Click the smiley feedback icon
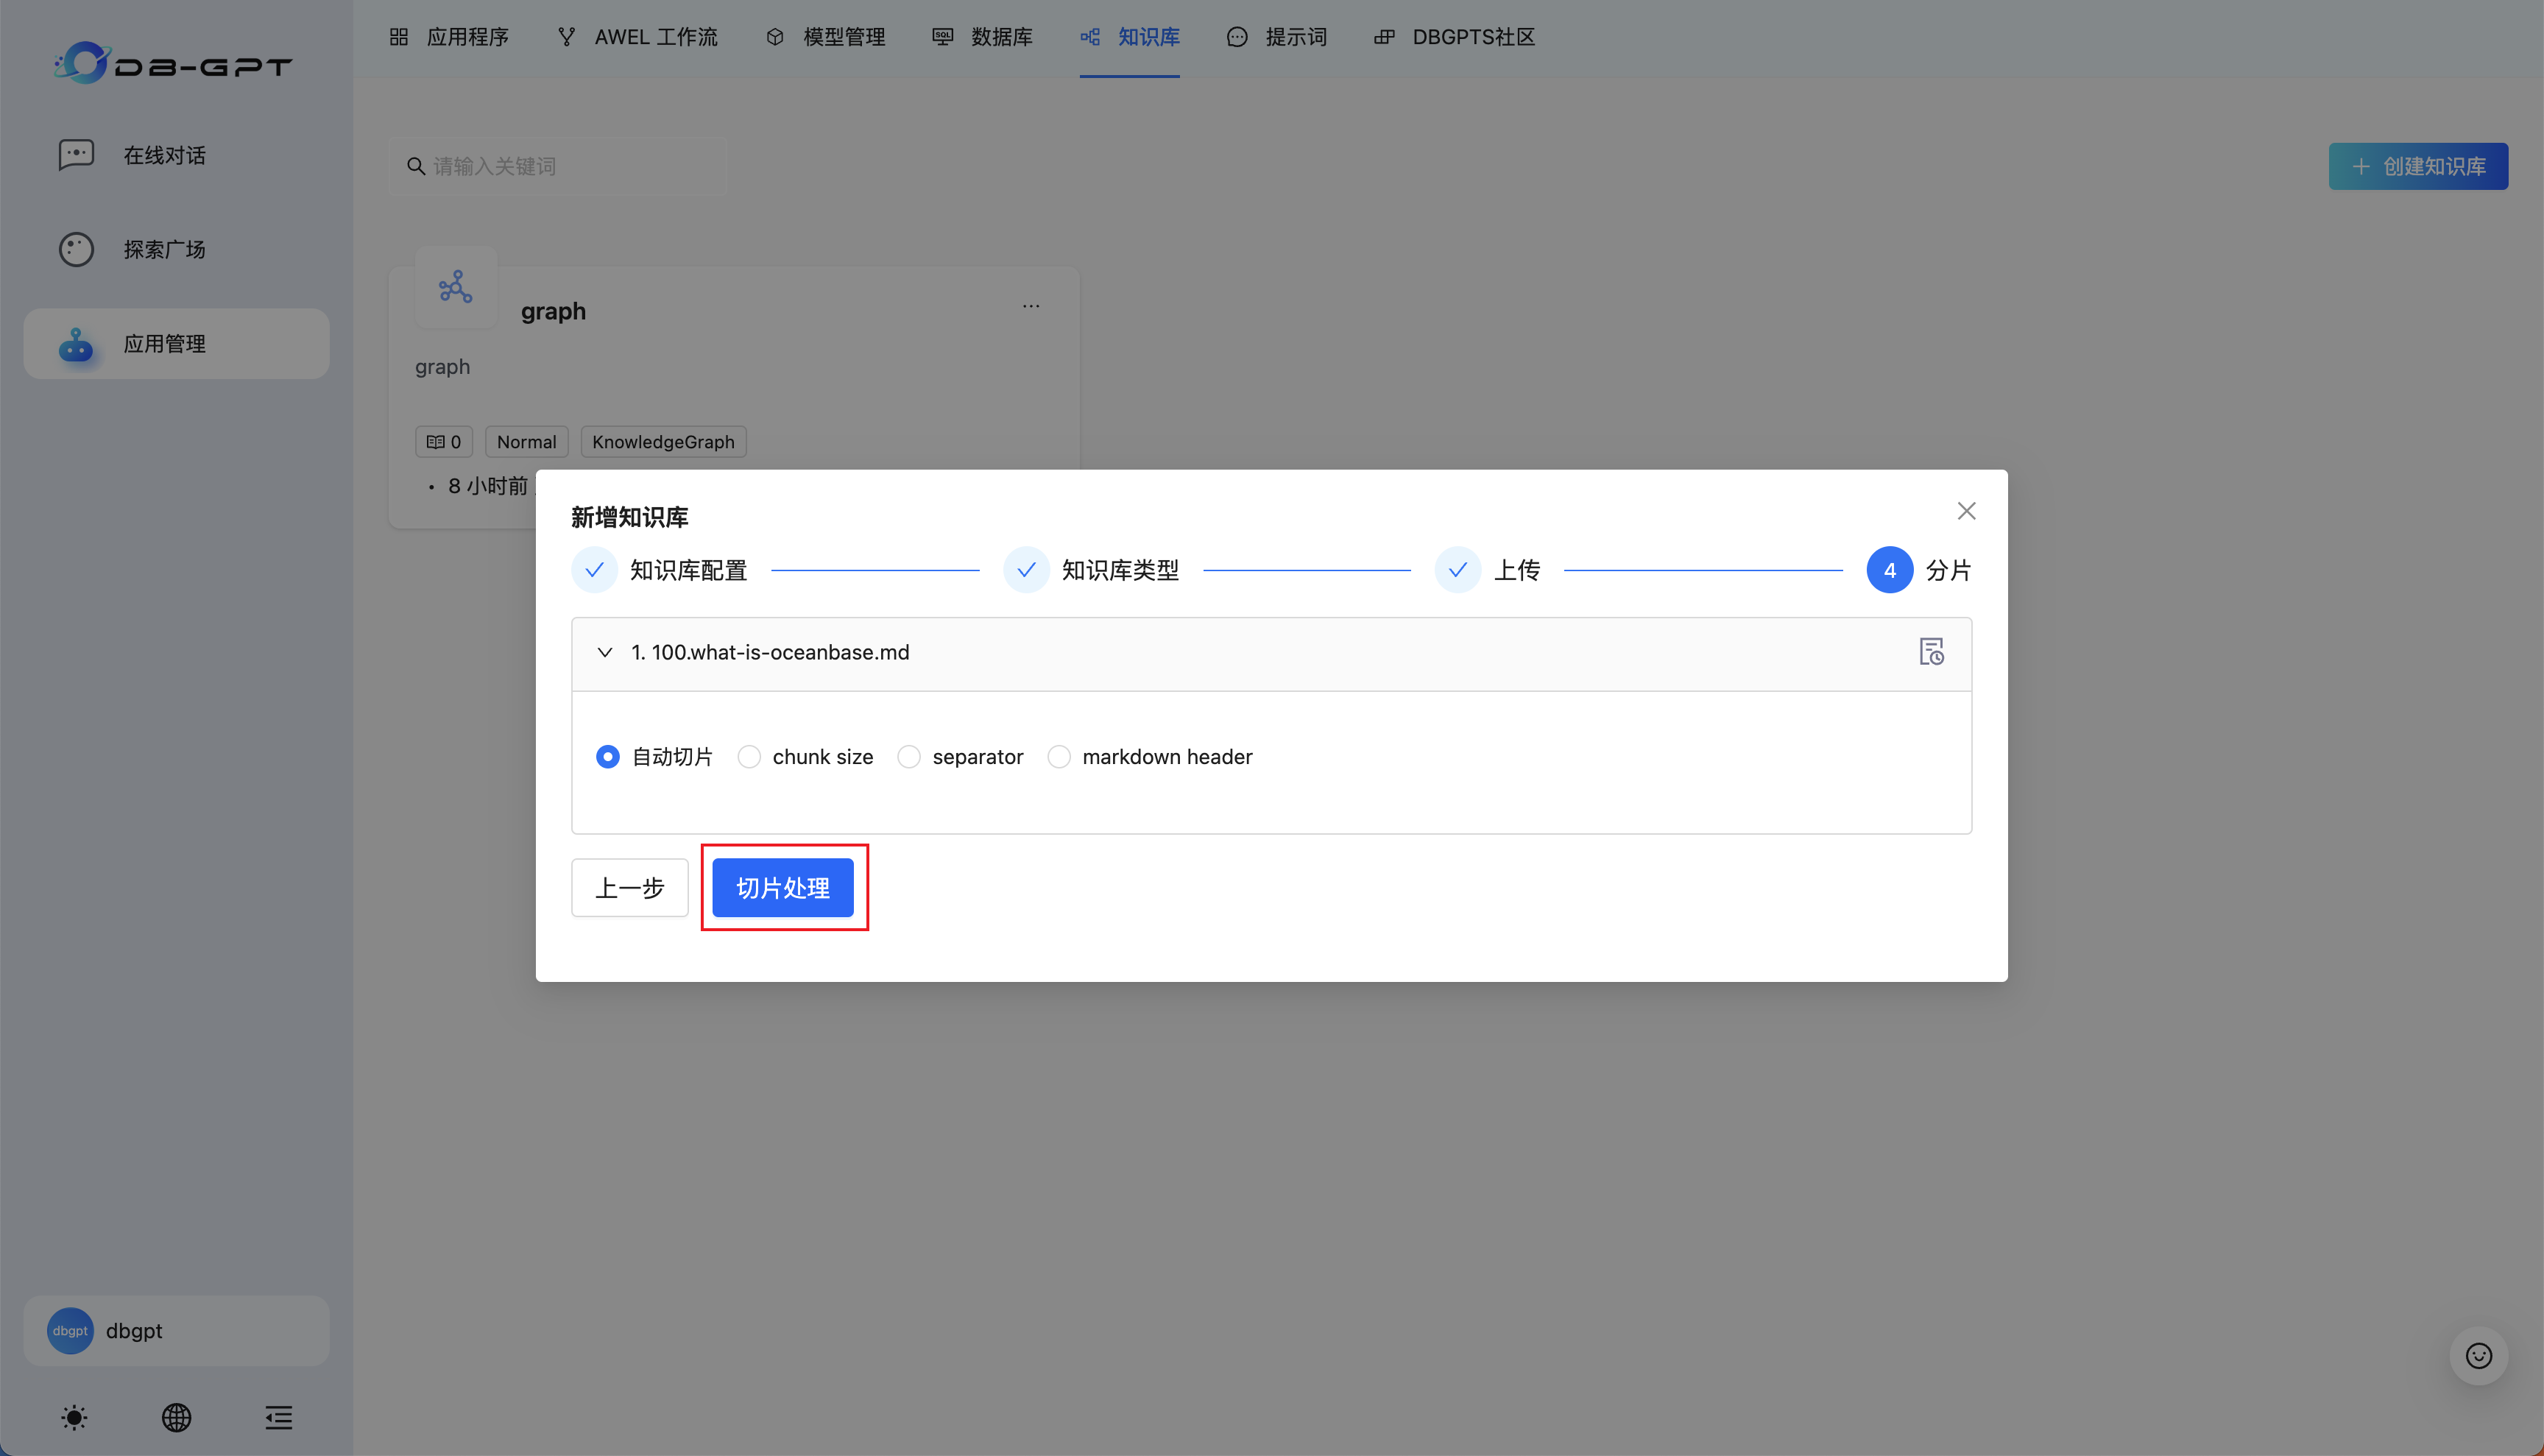The width and height of the screenshot is (2544, 1456). (x=2478, y=1356)
